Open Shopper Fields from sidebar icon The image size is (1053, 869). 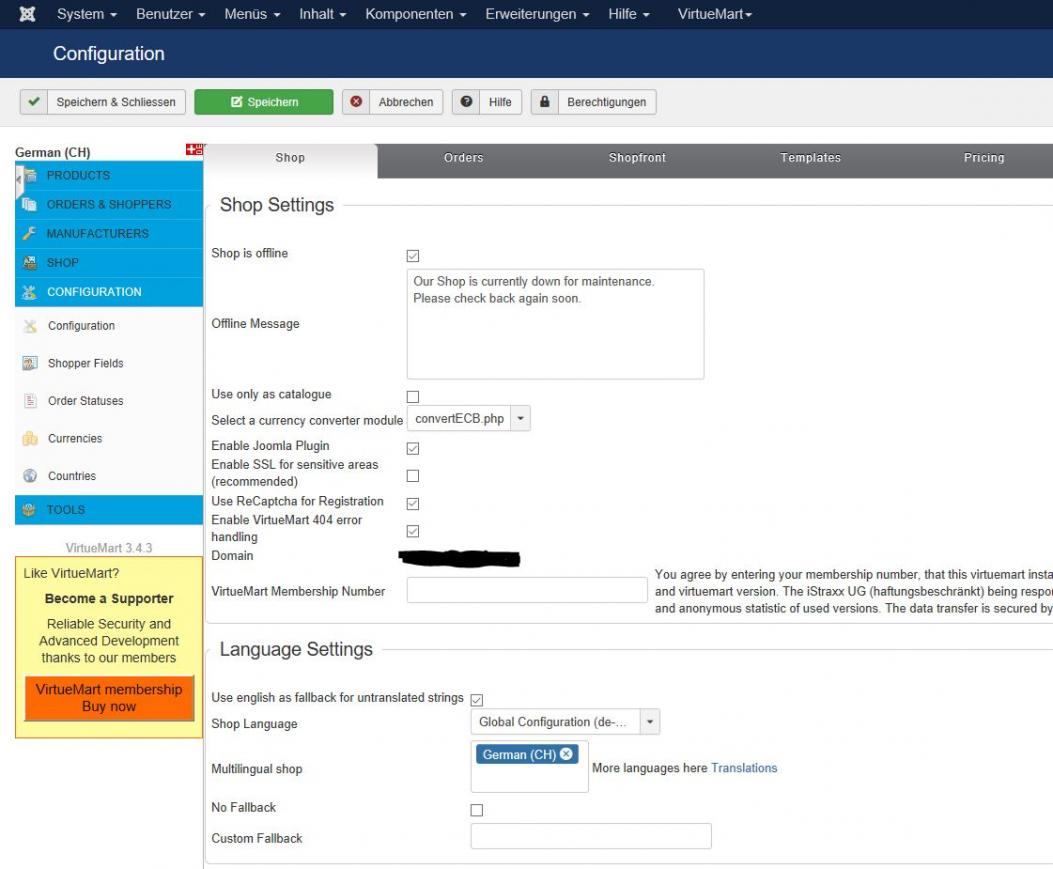pos(30,364)
